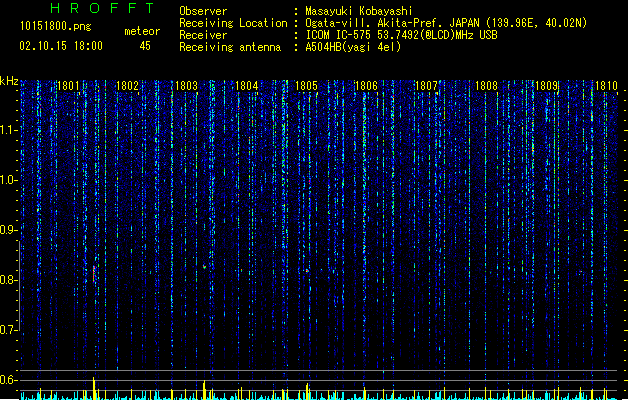Click the Observer label
Screen dimensions: 629x400
pyautogui.click(x=203, y=11)
